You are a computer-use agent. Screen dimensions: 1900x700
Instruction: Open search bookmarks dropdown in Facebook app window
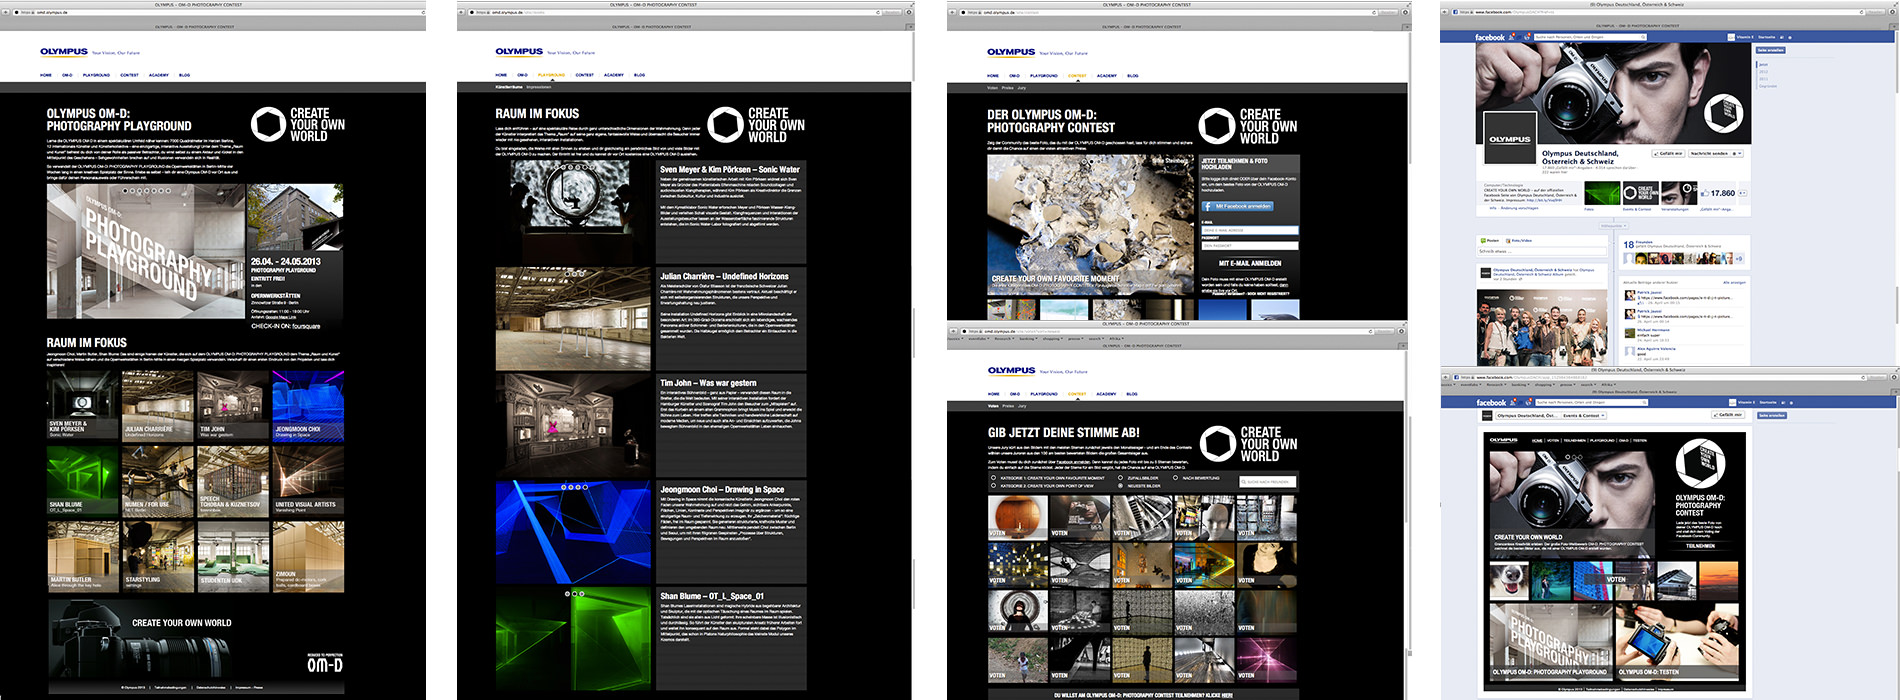pos(1590,384)
